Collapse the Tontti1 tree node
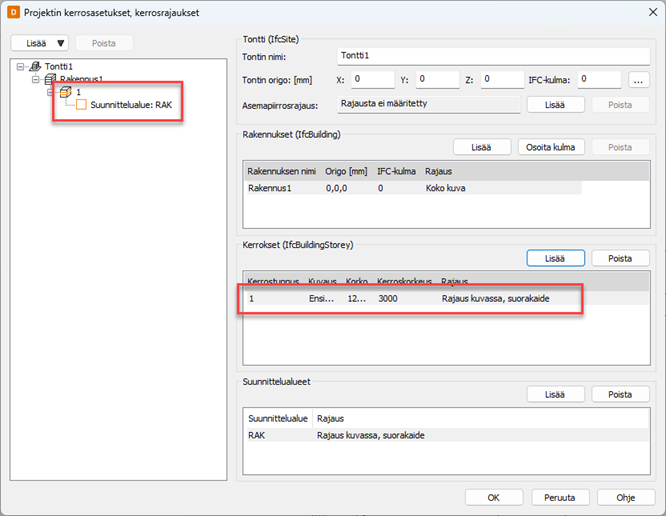 (x=22, y=66)
